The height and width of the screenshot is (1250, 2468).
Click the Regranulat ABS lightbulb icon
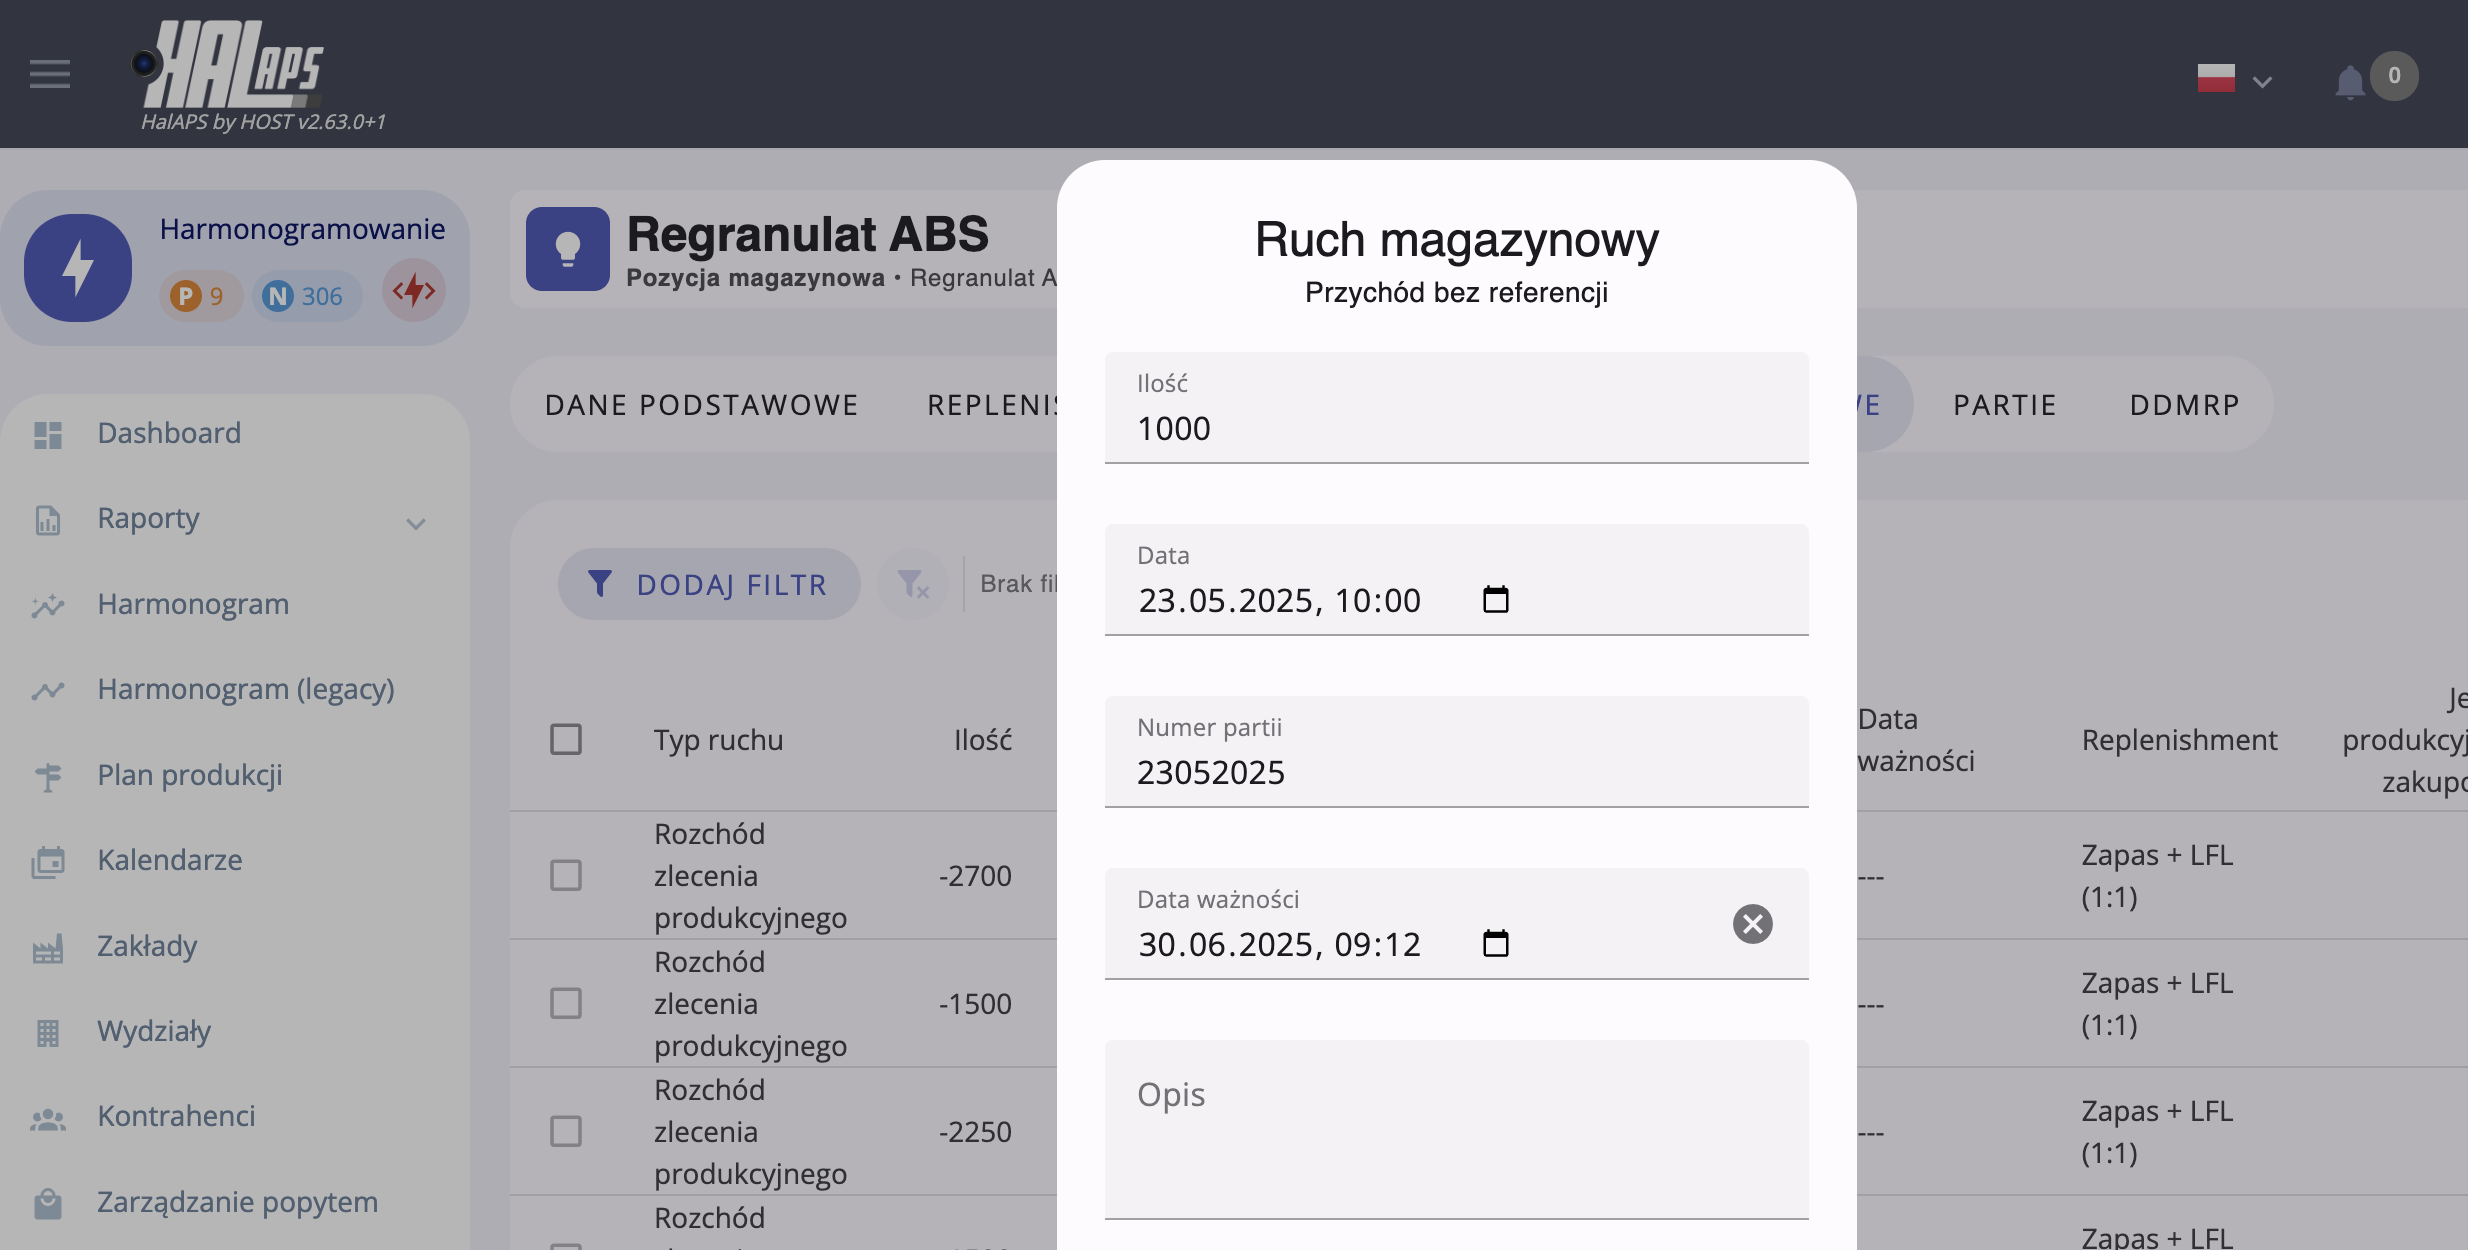tap(567, 249)
